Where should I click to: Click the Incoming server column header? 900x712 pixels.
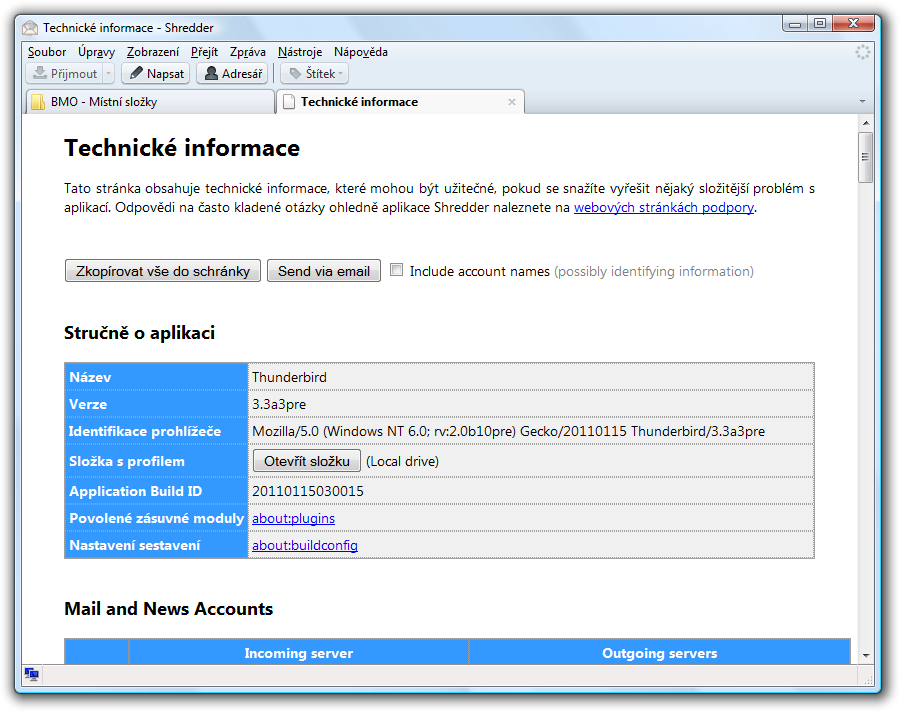(x=298, y=653)
